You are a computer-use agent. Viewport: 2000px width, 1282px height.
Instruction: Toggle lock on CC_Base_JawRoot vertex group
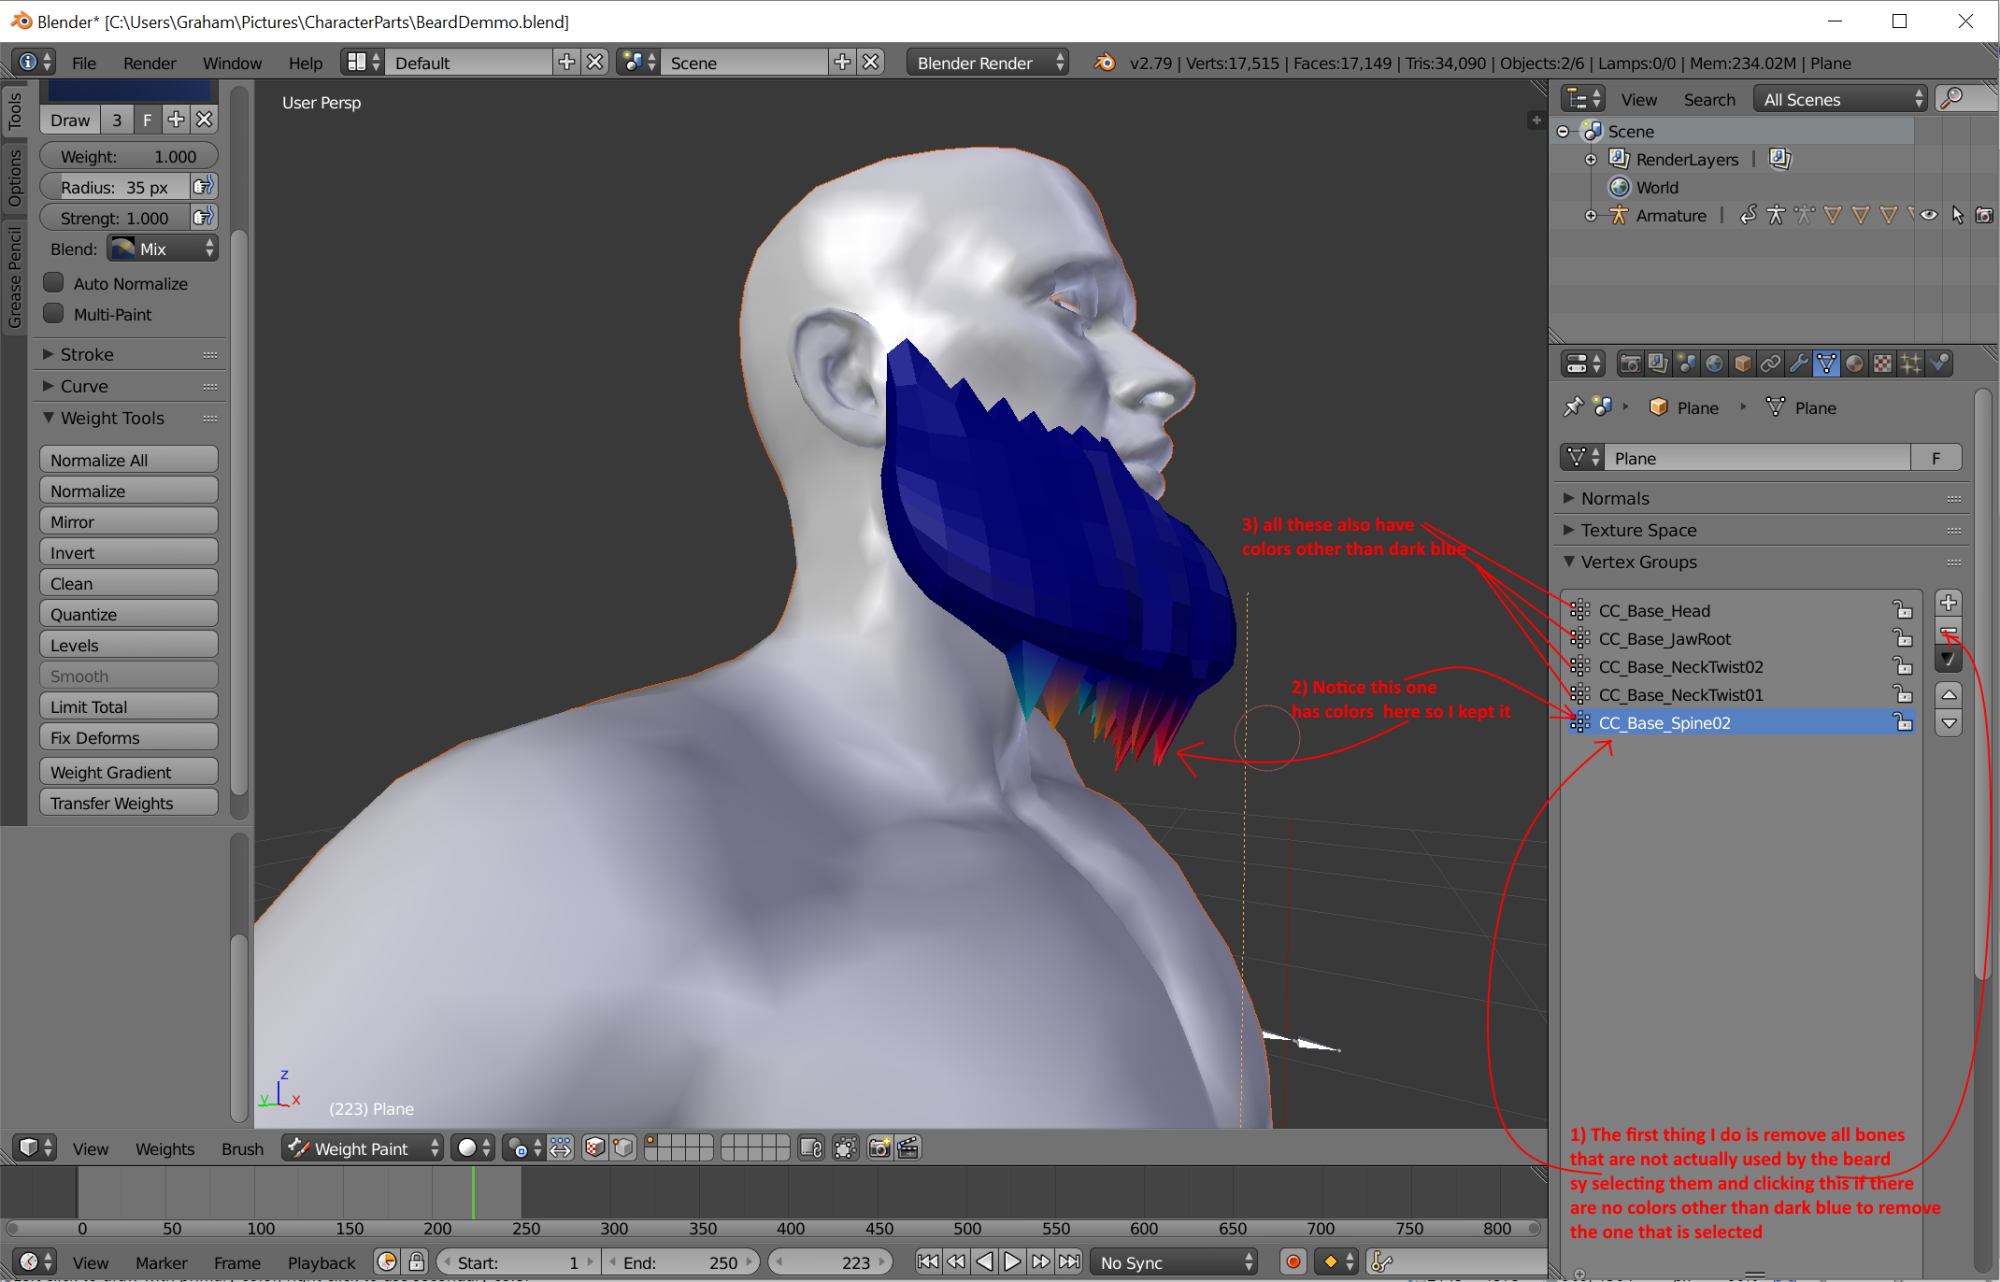click(1902, 638)
